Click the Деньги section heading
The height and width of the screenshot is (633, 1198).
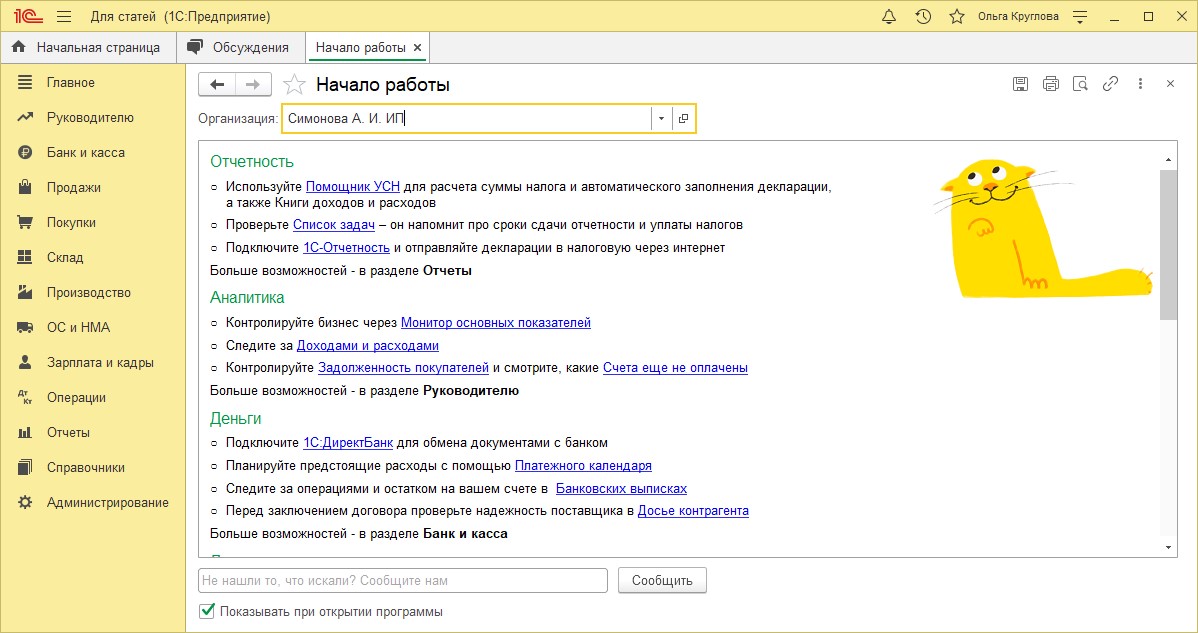(236, 418)
